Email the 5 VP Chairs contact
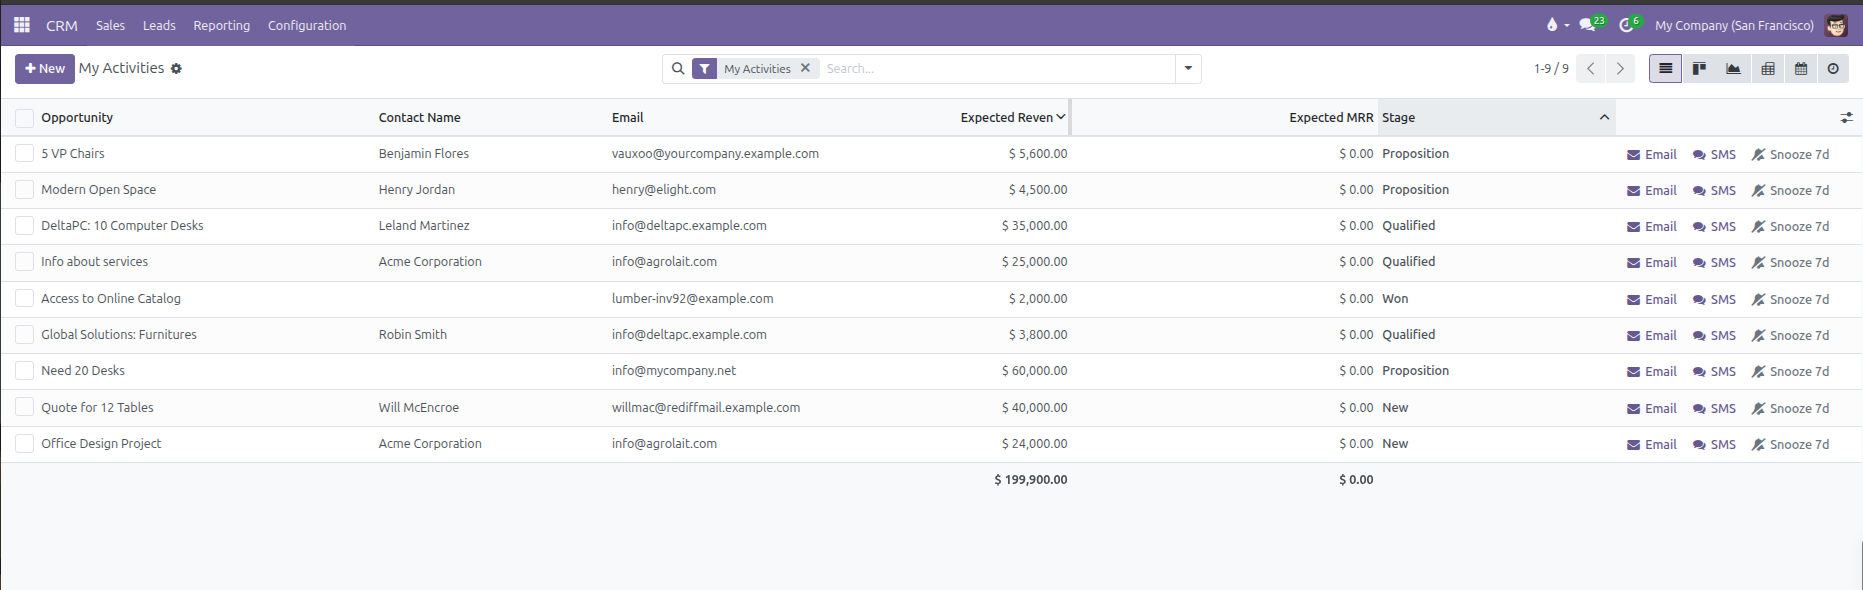Image resolution: width=1863 pixels, height=590 pixels. 1652,155
